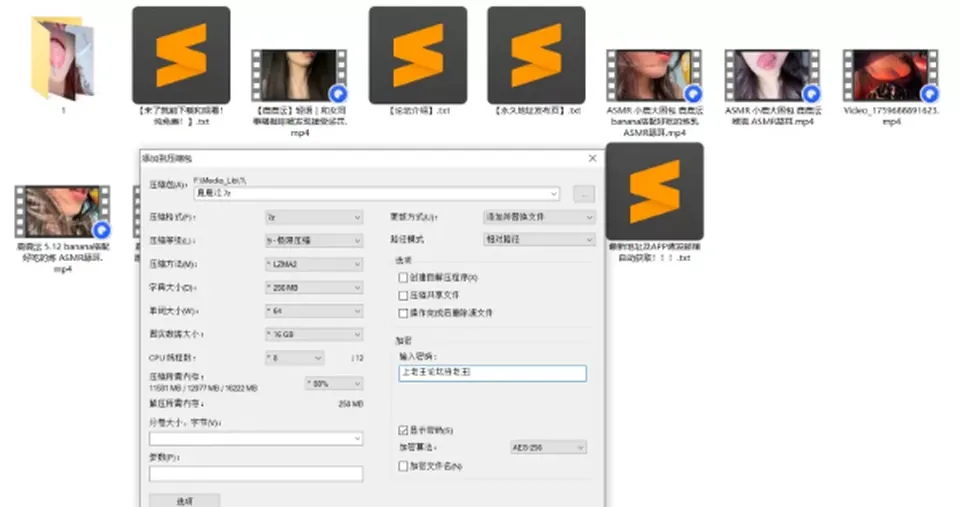Image resolution: width=960 pixels, height=507 pixels.
Task: Open the path mode dropdown 相对路径
Action: pyautogui.click(x=539, y=239)
